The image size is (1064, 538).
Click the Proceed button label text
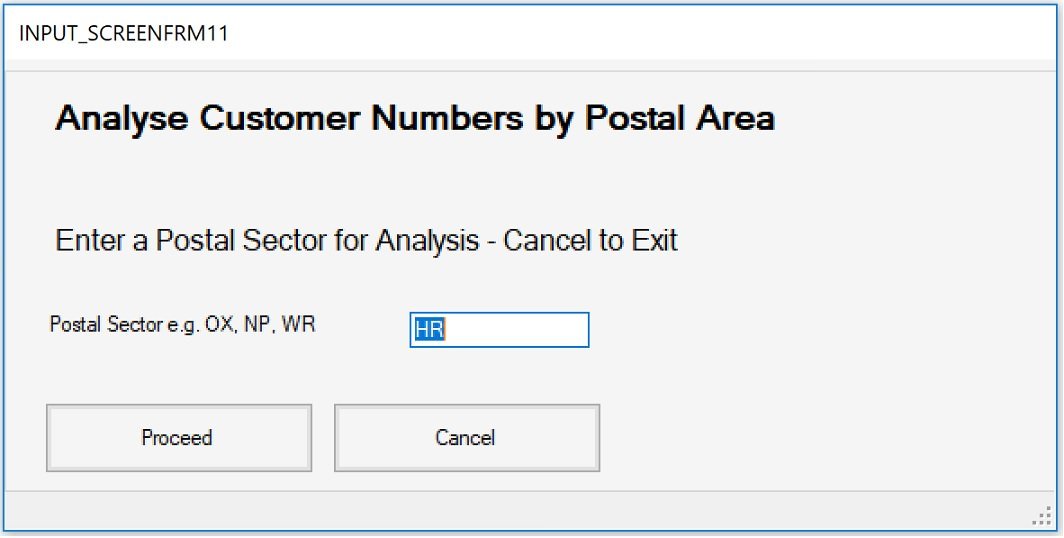tap(177, 437)
